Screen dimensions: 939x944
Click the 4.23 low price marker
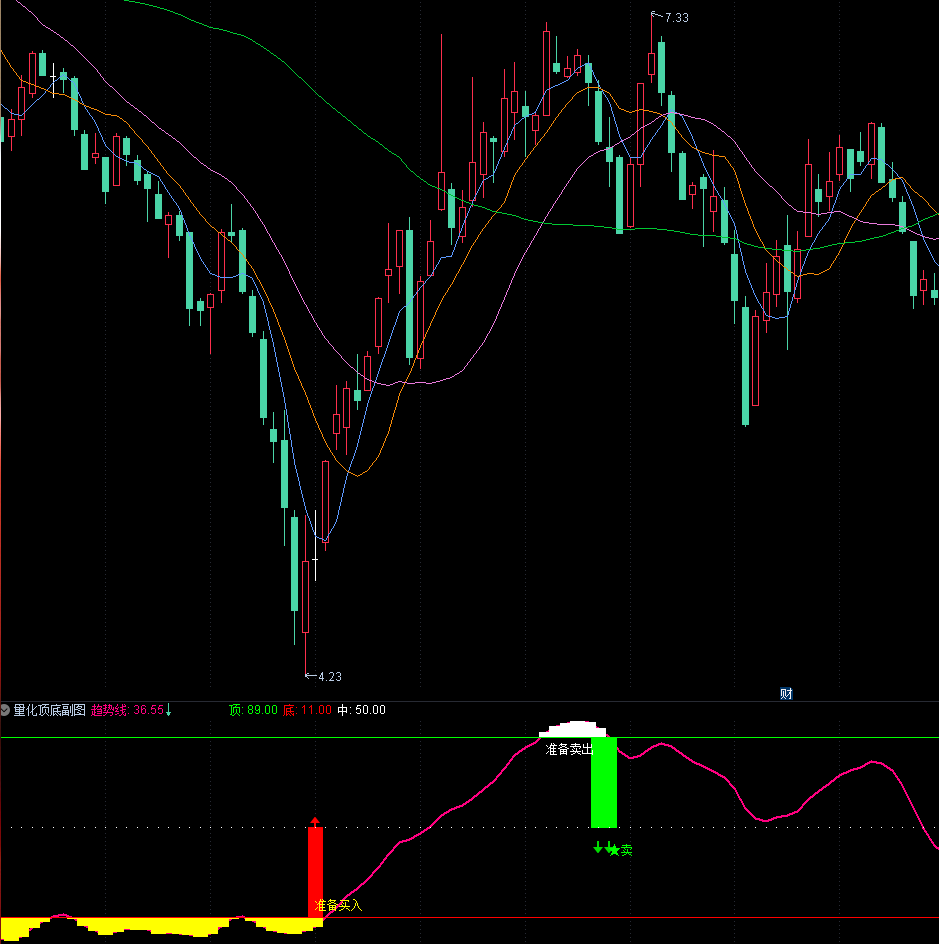(329, 677)
